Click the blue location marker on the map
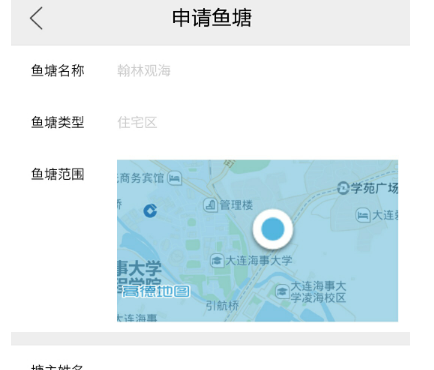Viewport: 434px width, 370px height. [273, 229]
